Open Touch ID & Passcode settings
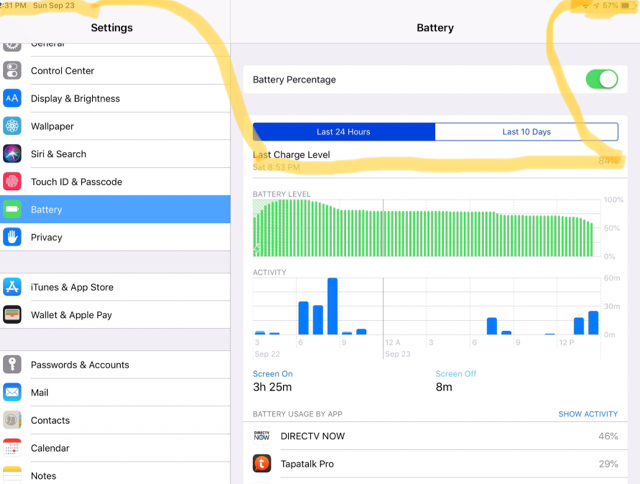 tap(115, 182)
